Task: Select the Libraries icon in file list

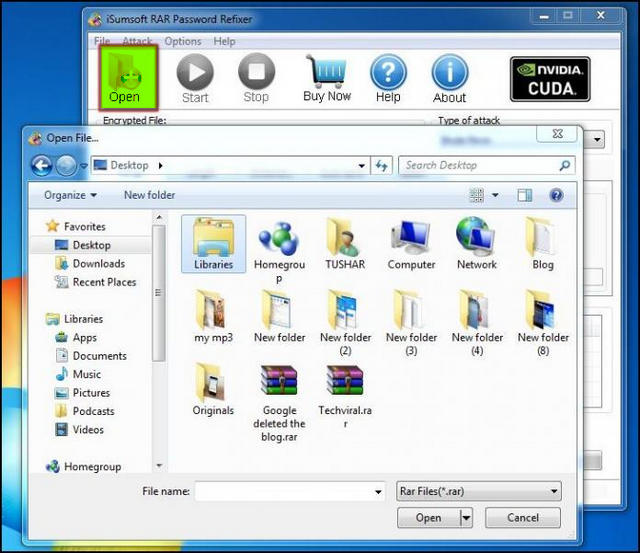Action: tap(213, 244)
